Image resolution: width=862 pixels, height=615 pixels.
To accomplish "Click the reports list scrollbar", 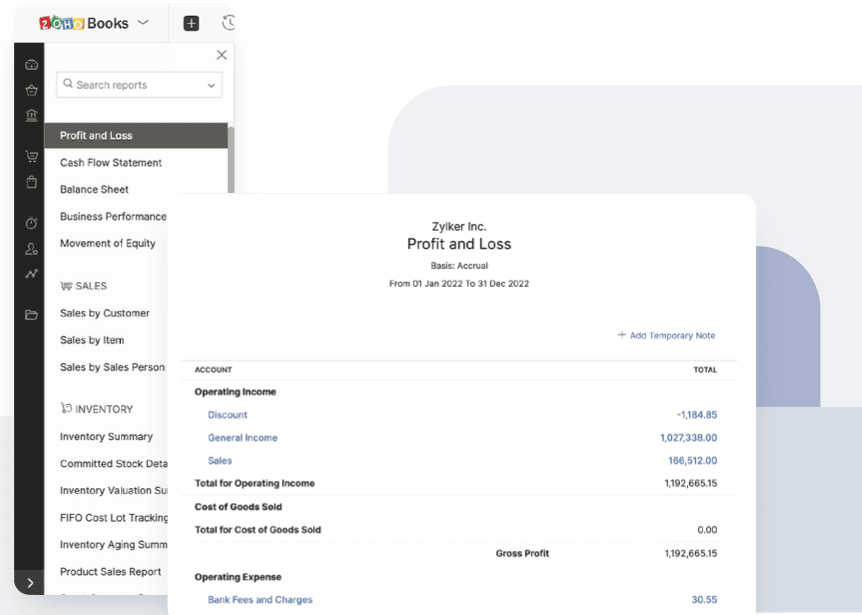I will pos(231,160).
